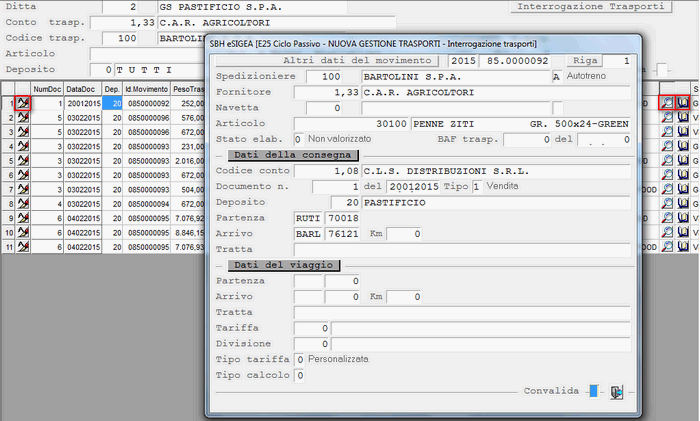Click the Partenza code field showing RUTI
Image resolution: width=700 pixels, height=421 pixels.
coord(308,218)
